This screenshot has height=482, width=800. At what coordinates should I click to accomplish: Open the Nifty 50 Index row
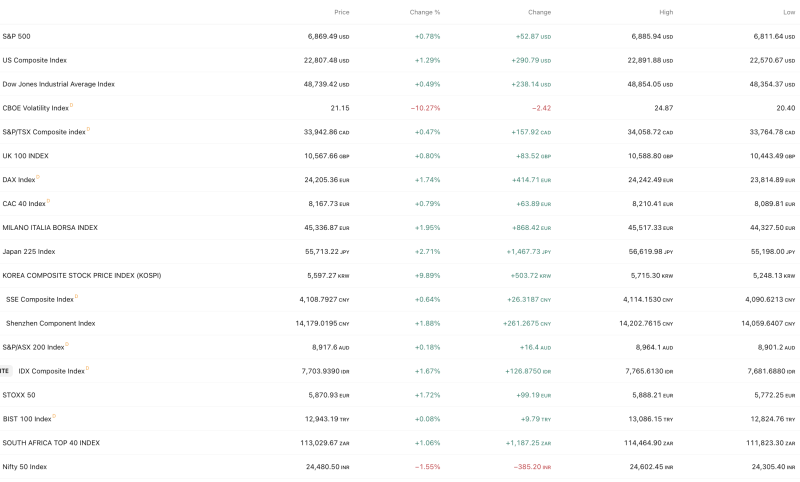25,467
